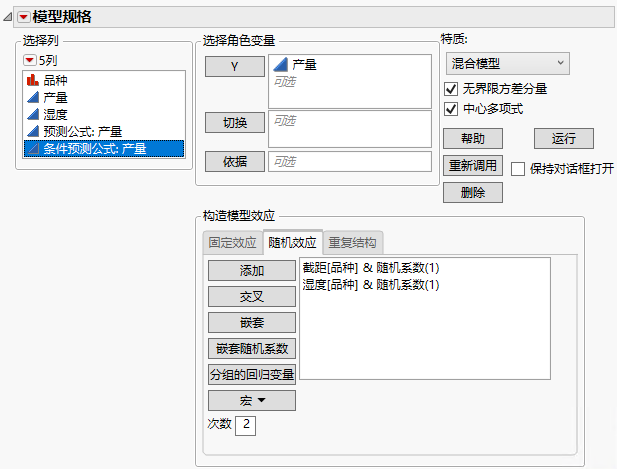Click the empty 切换 role field

click(x=350, y=129)
